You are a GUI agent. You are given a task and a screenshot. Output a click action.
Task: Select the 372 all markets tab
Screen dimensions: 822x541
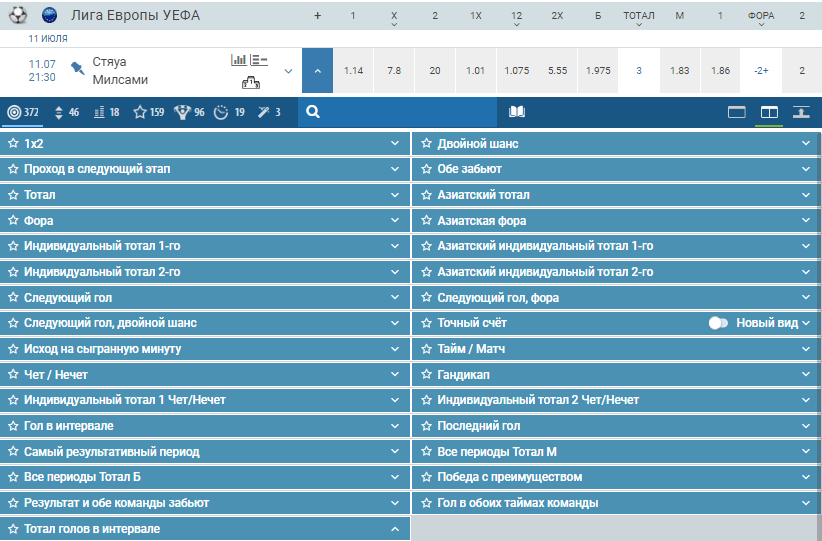coord(23,112)
